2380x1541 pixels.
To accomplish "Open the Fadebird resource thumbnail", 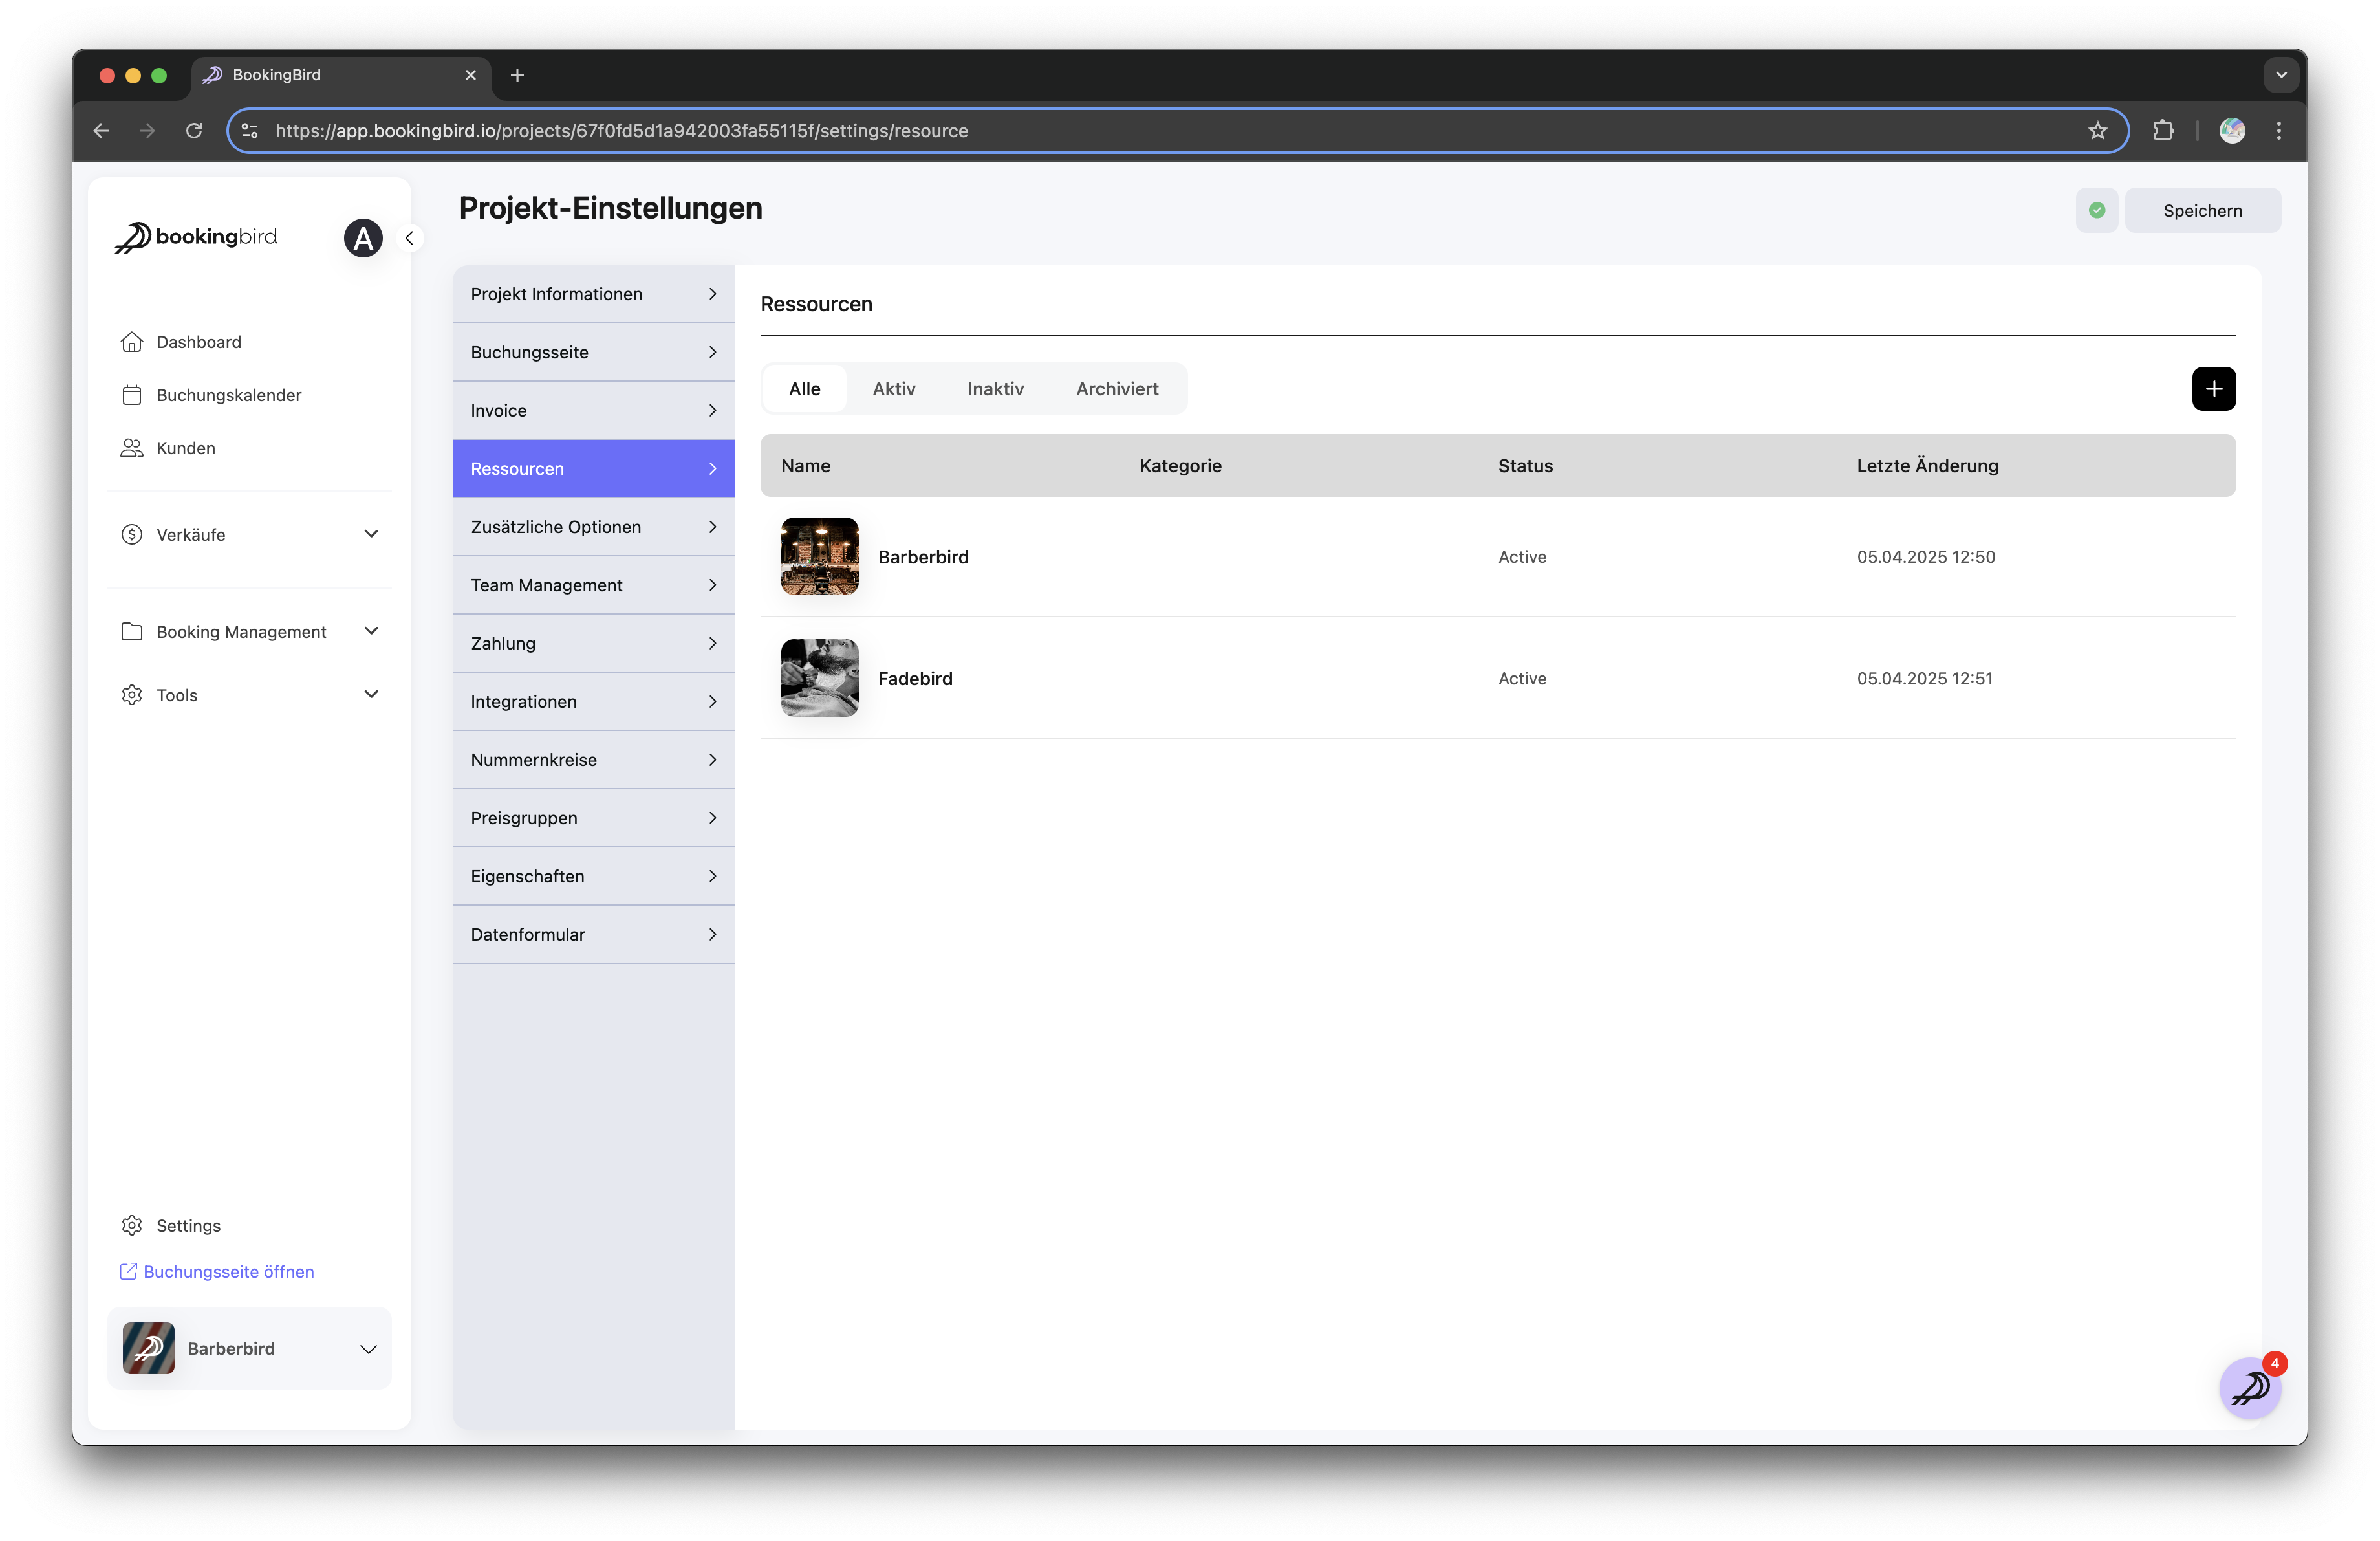I will 819,678.
